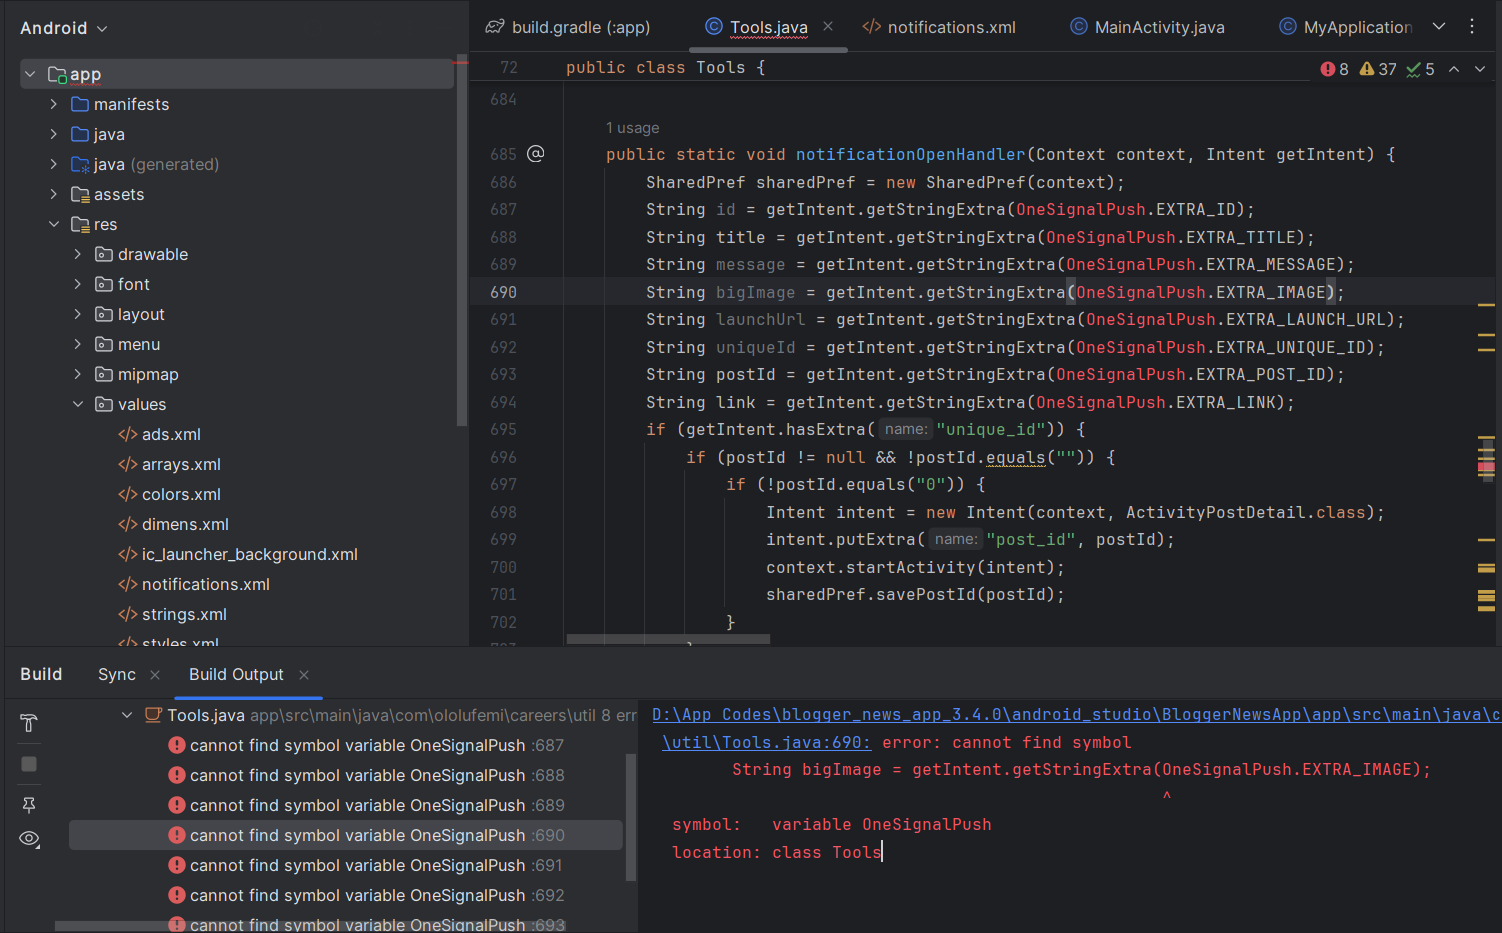This screenshot has height=933, width=1502.
Task: Open editor tab options menu
Action: tap(1472, 26)
